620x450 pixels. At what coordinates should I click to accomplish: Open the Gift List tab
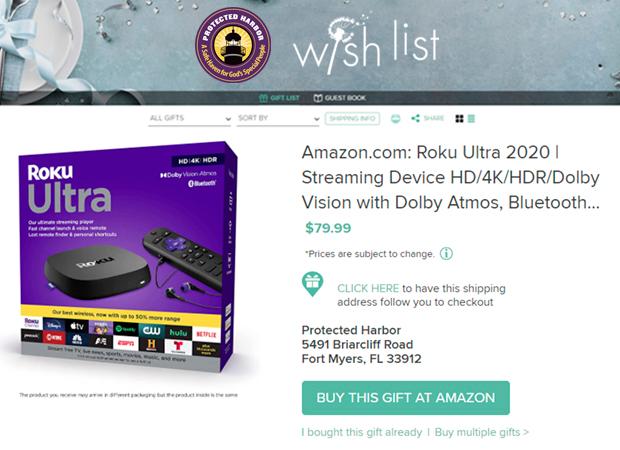point(279,98)
